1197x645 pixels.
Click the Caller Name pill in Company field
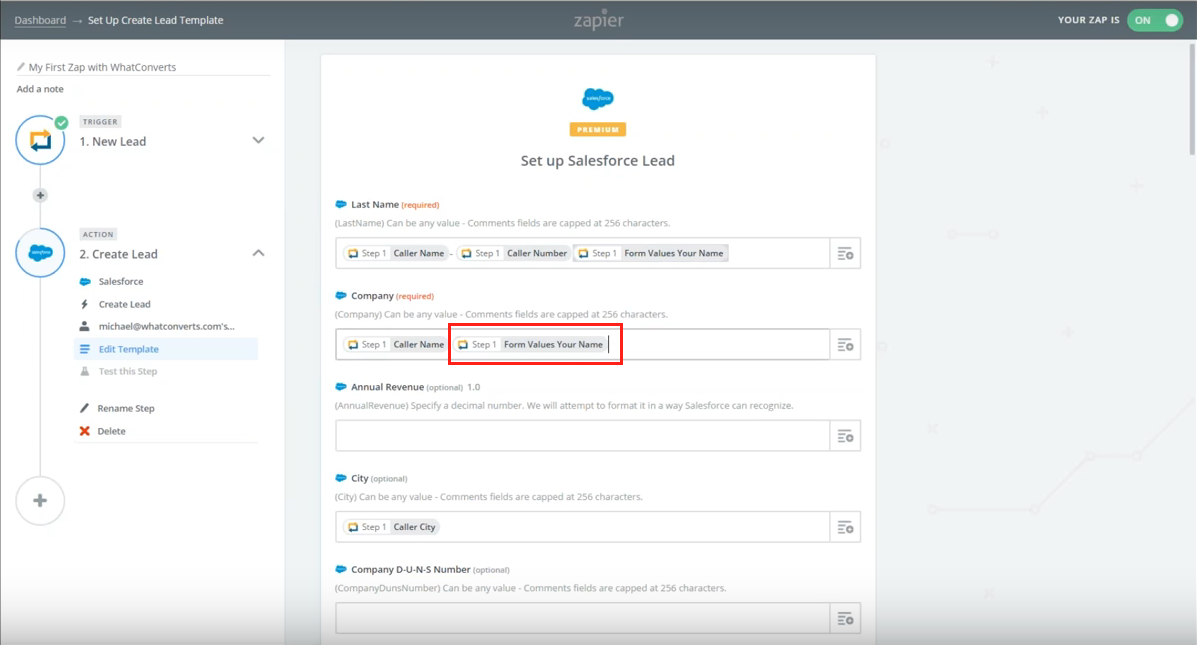[x=395, y=345]
